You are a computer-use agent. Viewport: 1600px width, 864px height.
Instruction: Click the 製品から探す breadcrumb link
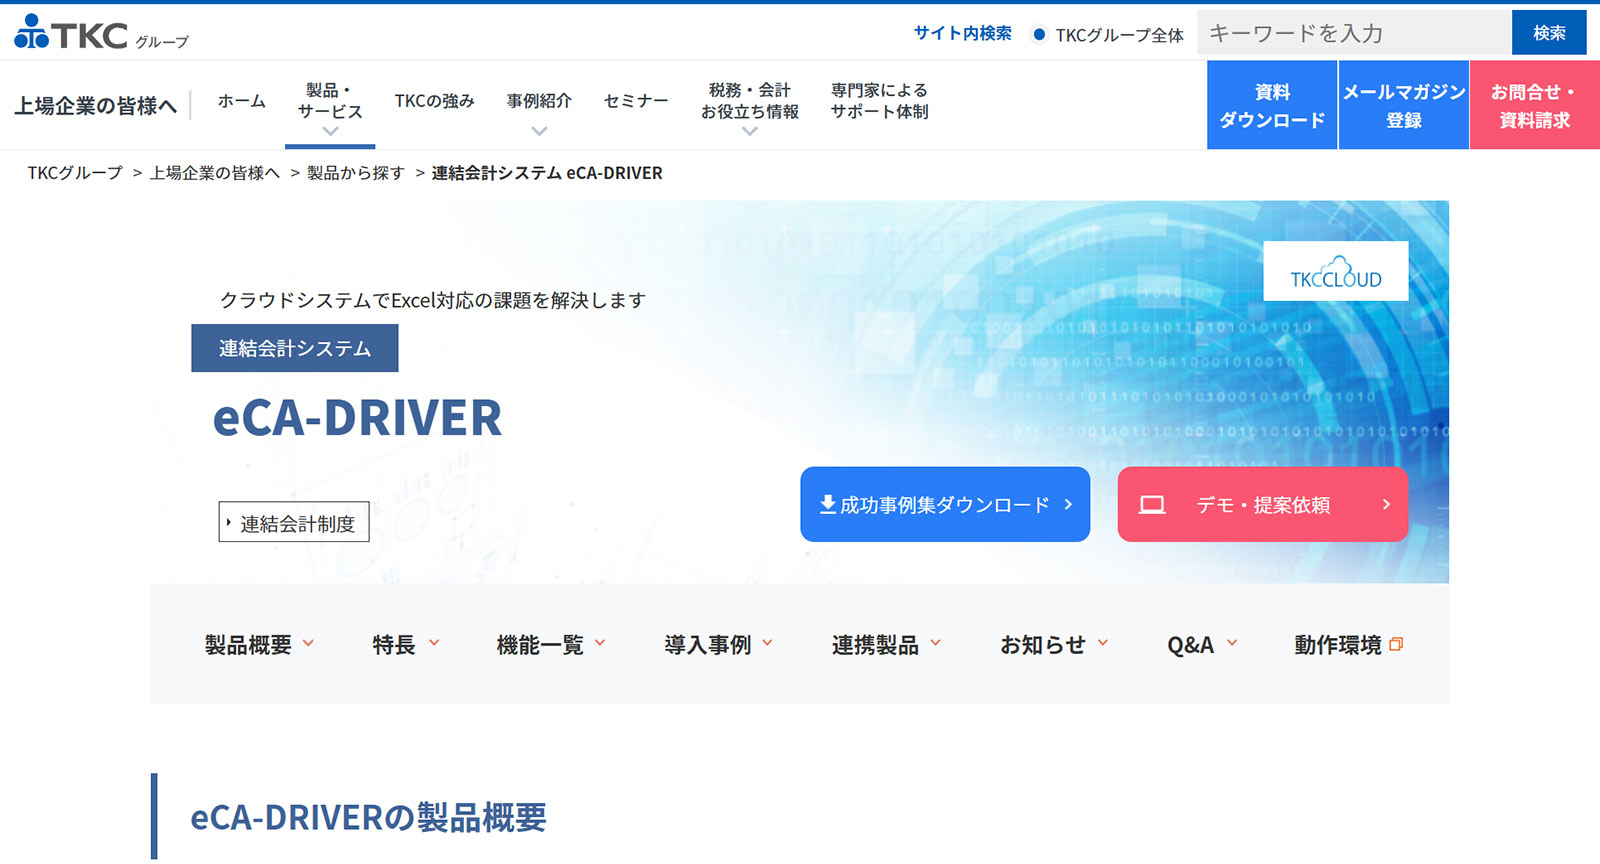(x=356, y=173)
